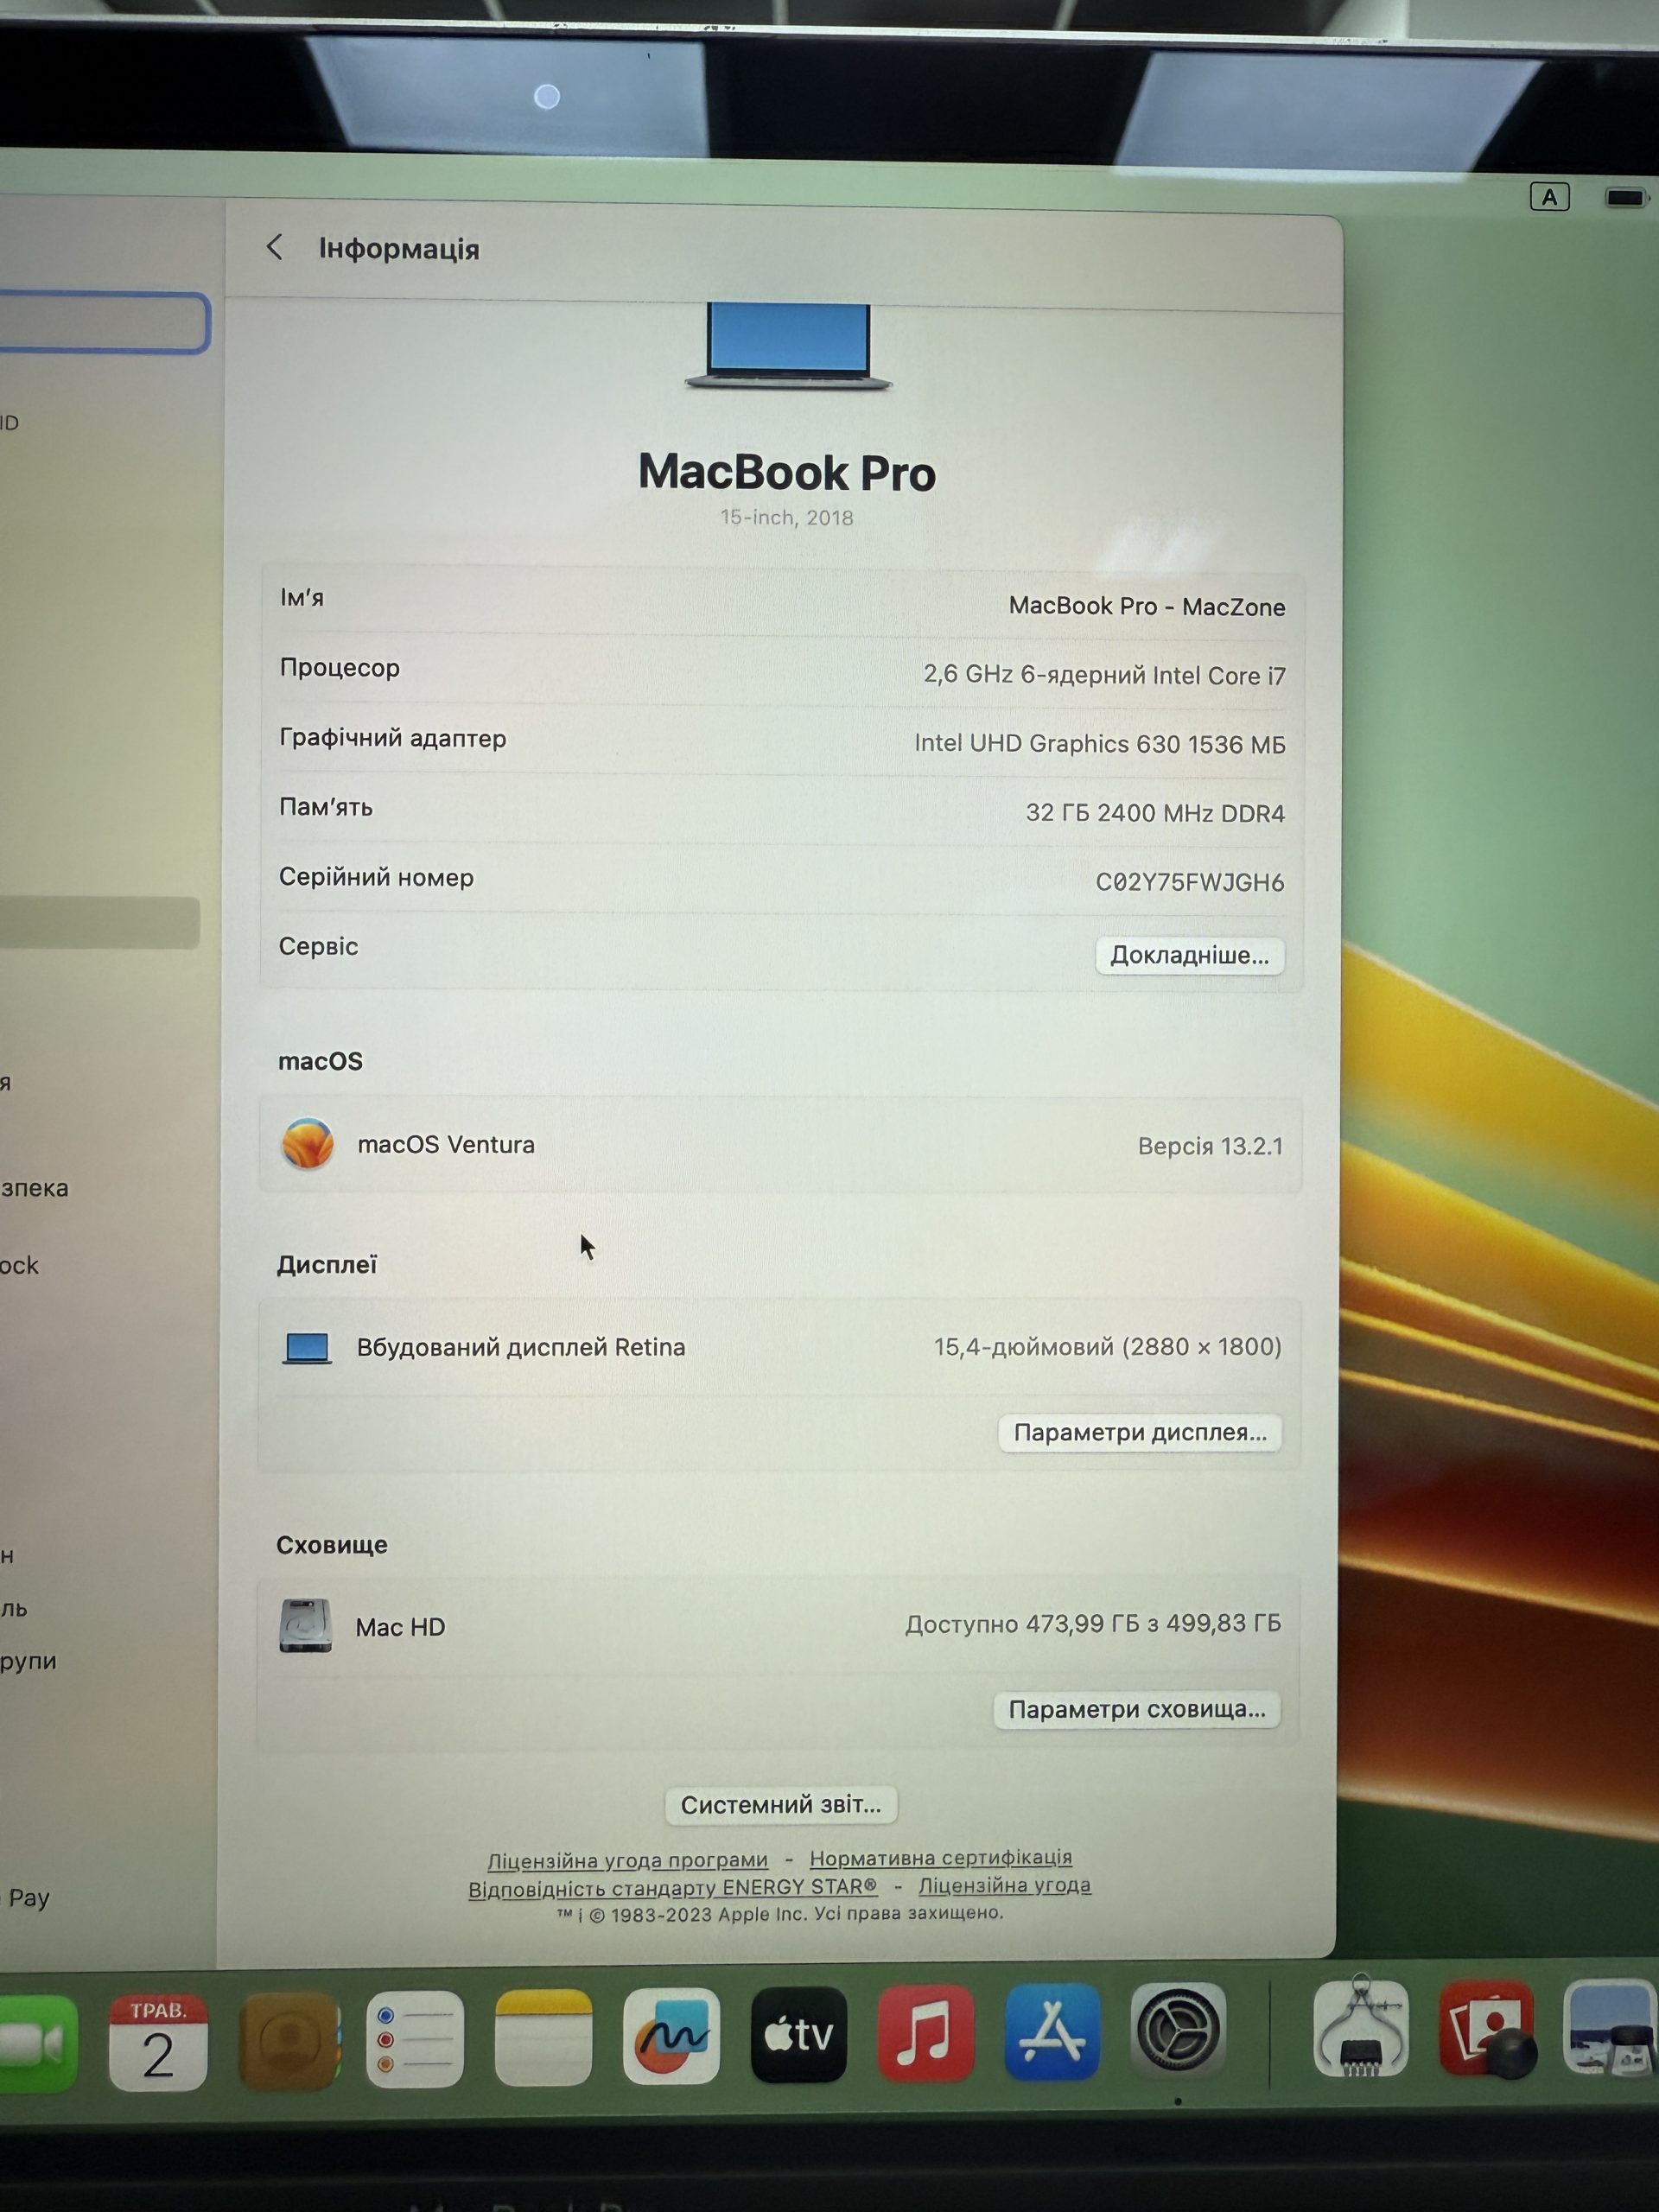Open Відповідність стандарту ENERGY STAR link
This screenshot has height=2212, width=1659.
672,1888
